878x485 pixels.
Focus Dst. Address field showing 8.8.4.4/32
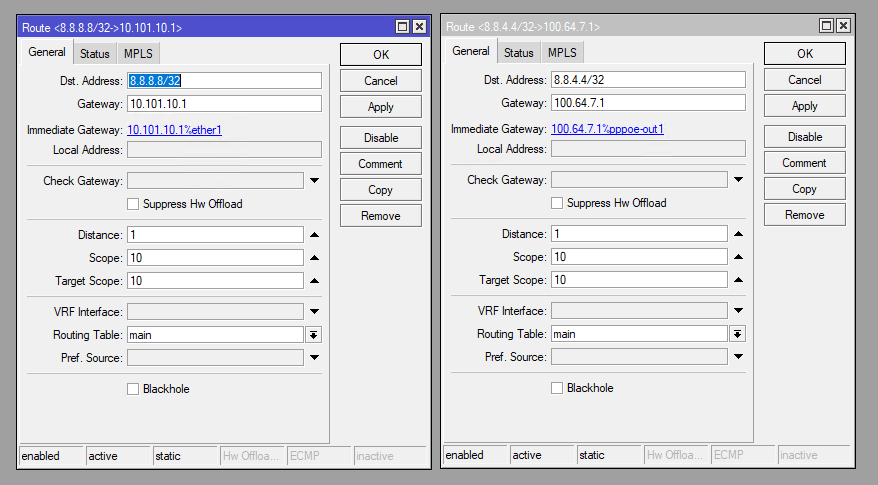pyautogui.click(x=648, y=80)
